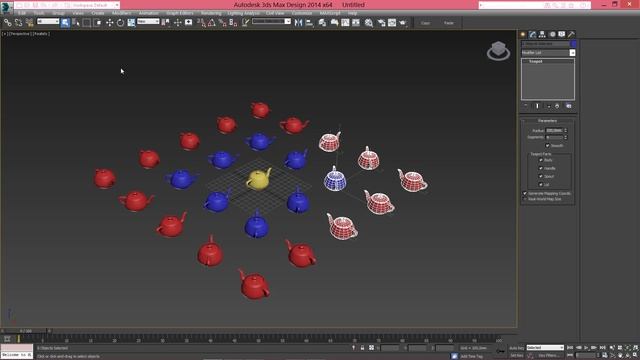This screenshot has width=640, height=360.
Task: Open the Select by Name dialog
Action: coord(76,23)
